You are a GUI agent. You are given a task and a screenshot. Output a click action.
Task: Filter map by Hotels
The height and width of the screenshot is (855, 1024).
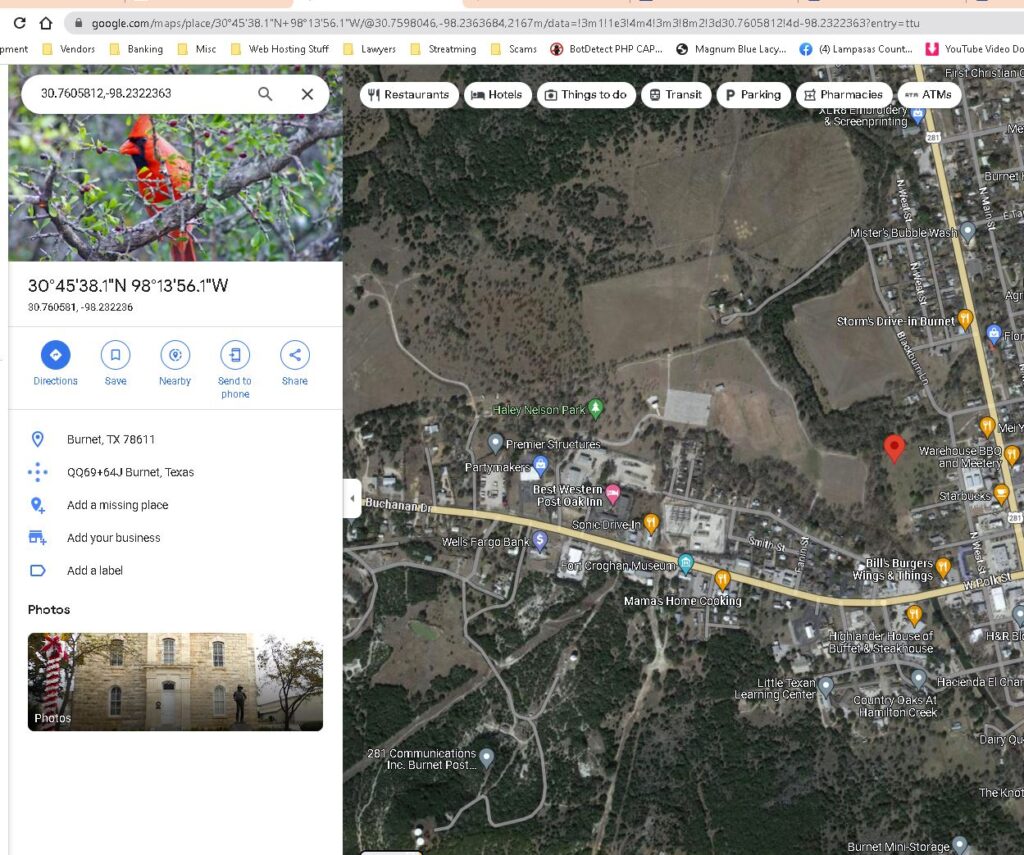click(x=497, y=95)
